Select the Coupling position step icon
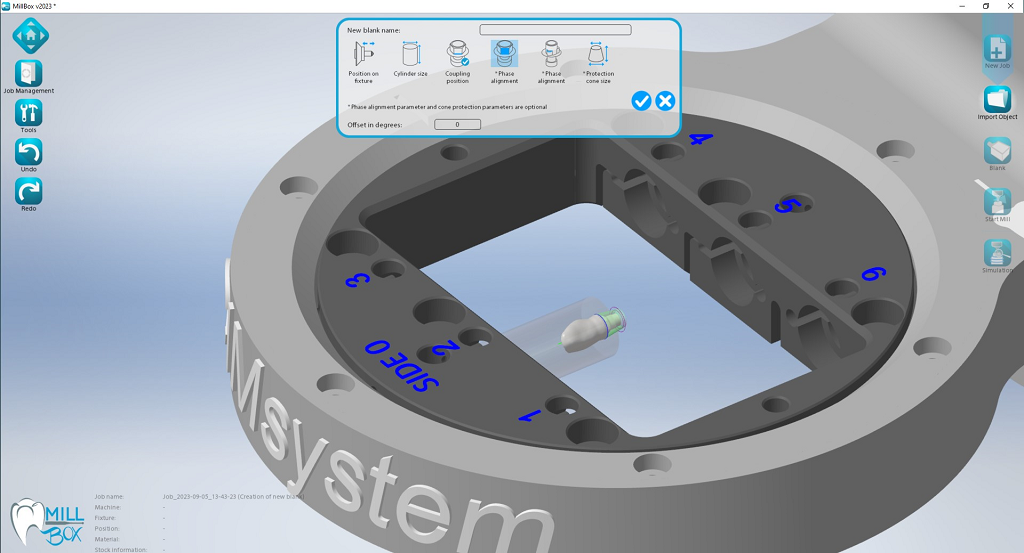The height and width of the screenshot is (553, 1024). pyautogui.click(x=457, y=54)
